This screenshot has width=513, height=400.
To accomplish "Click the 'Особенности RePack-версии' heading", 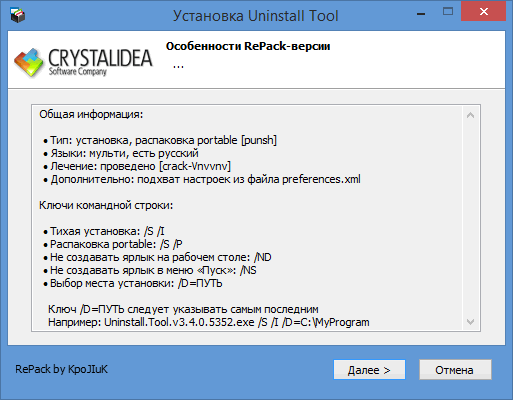I will coord(248,46).
